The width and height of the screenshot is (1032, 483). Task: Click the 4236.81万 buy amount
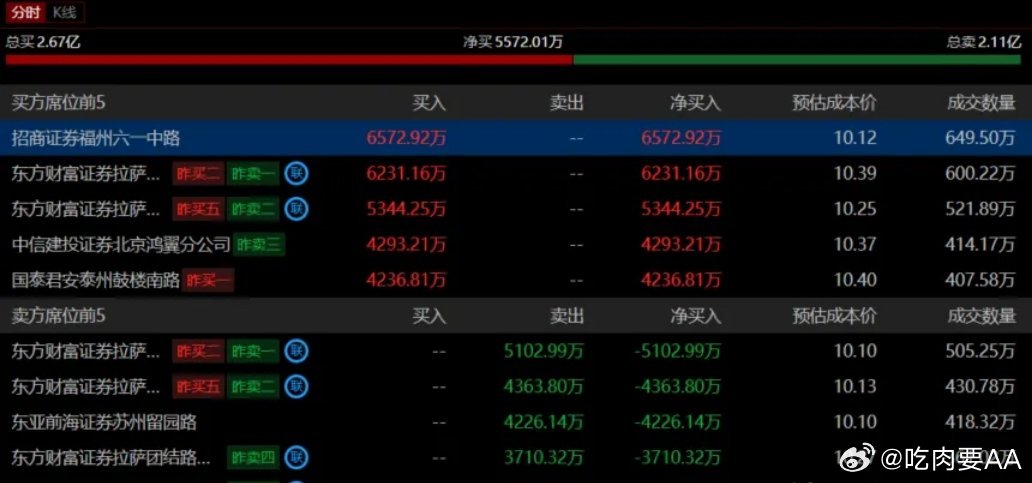(406, 280)
